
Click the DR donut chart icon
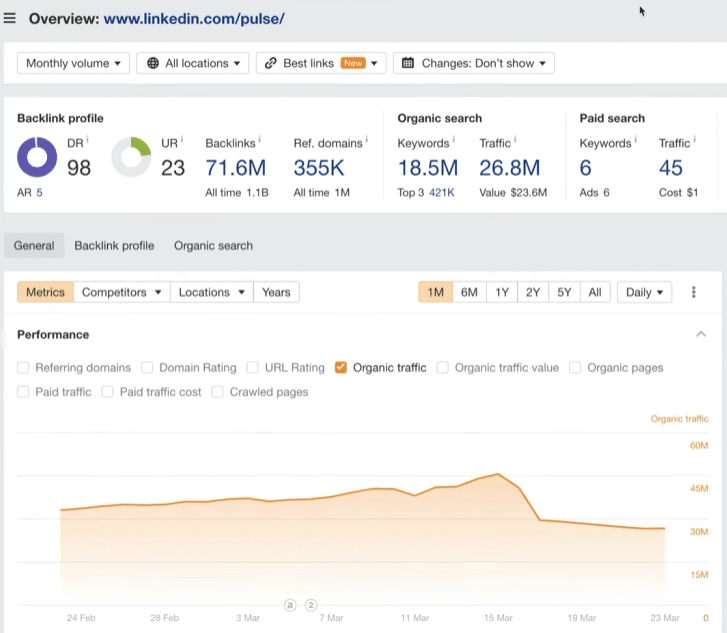pyautogui.click(x=37, y=157)
